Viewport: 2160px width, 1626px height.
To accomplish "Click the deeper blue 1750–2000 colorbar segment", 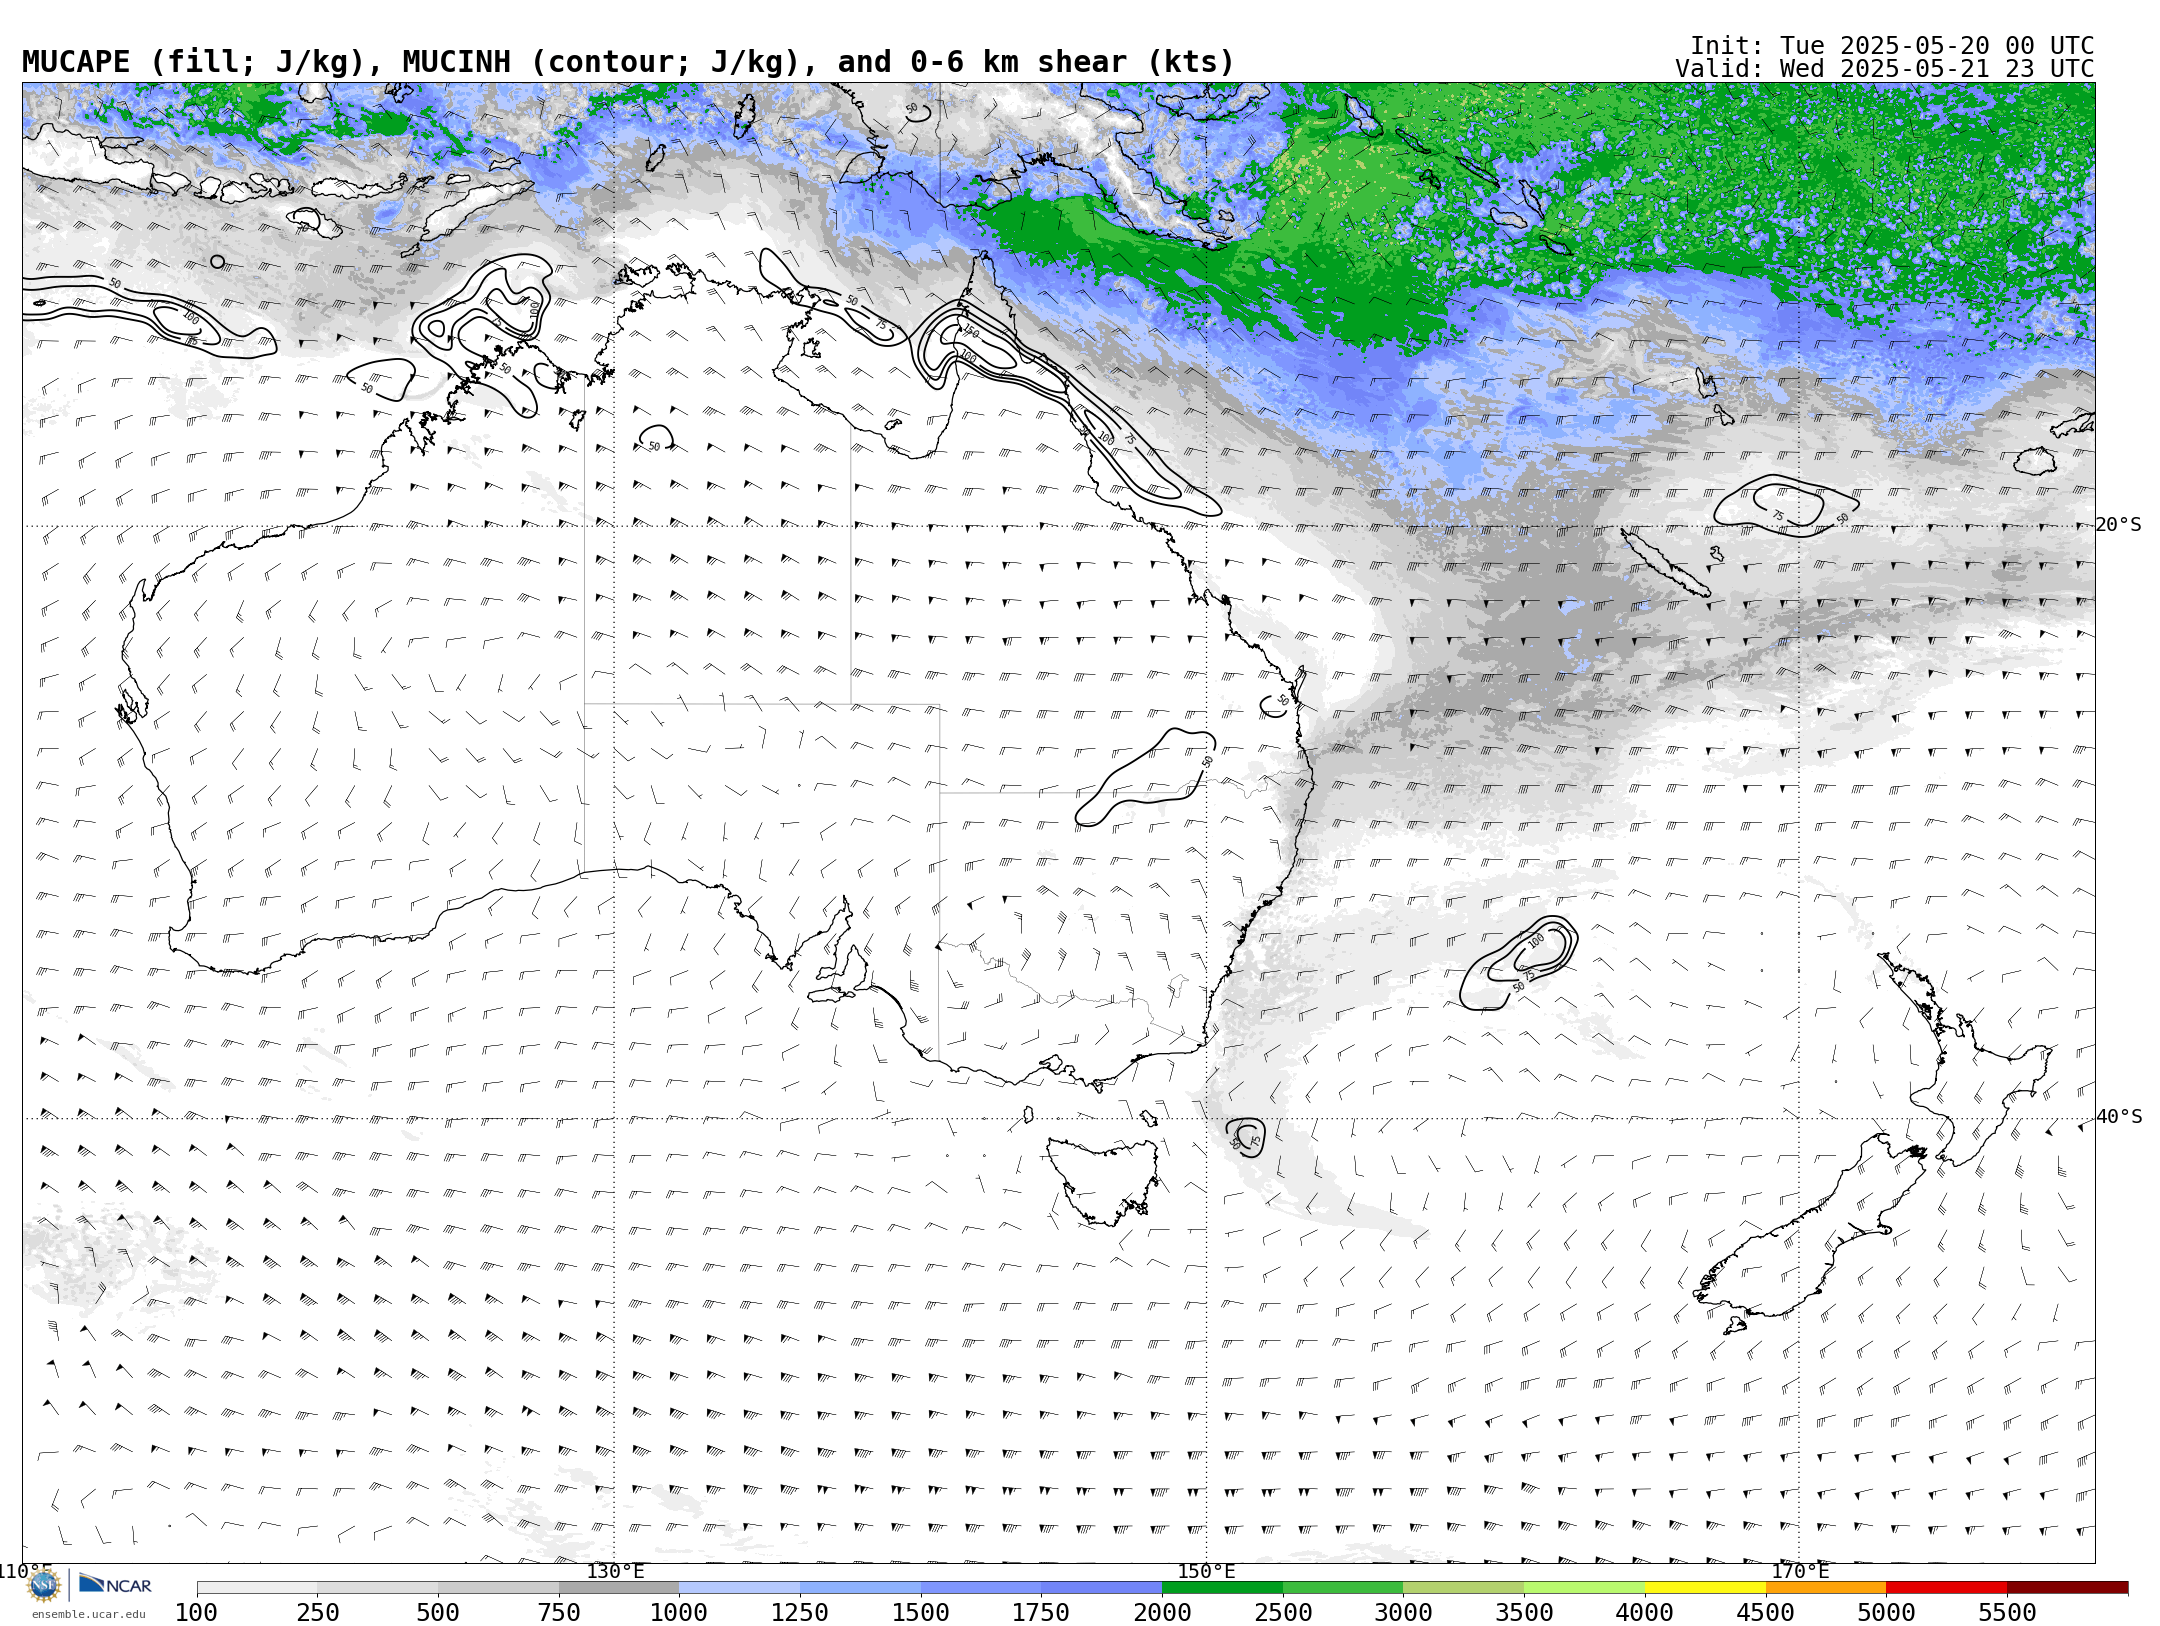I will coord(1102,1588).
